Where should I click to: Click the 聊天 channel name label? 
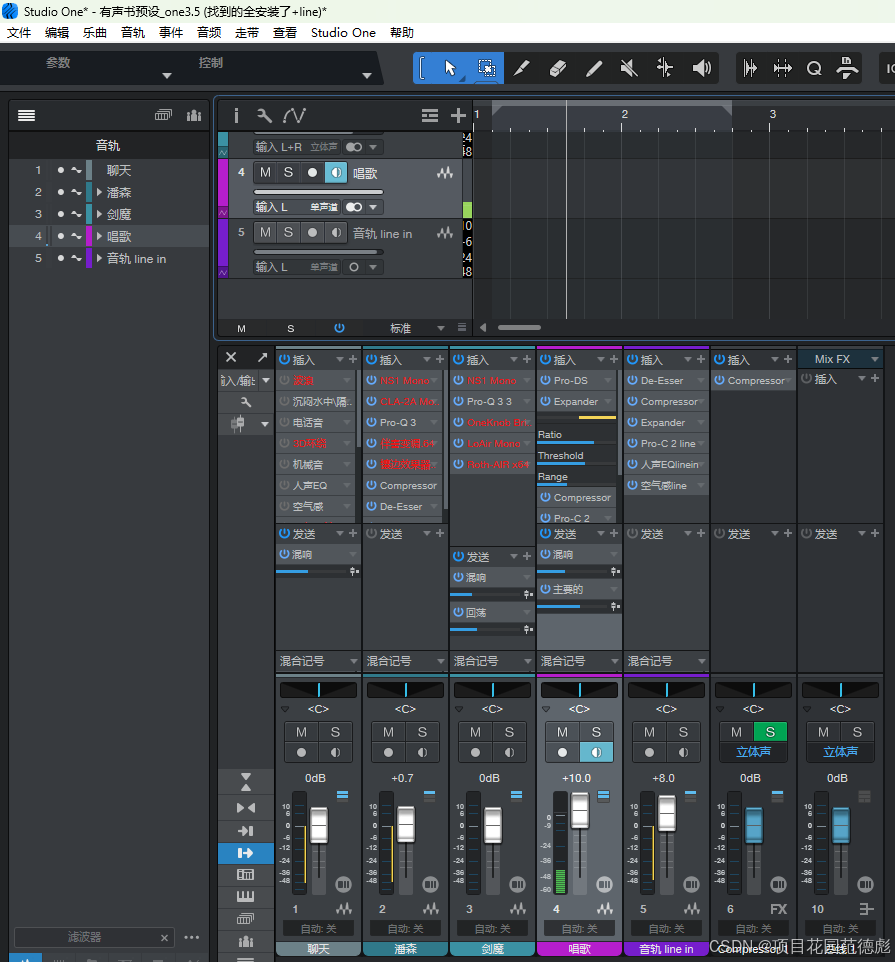[318, 949]
